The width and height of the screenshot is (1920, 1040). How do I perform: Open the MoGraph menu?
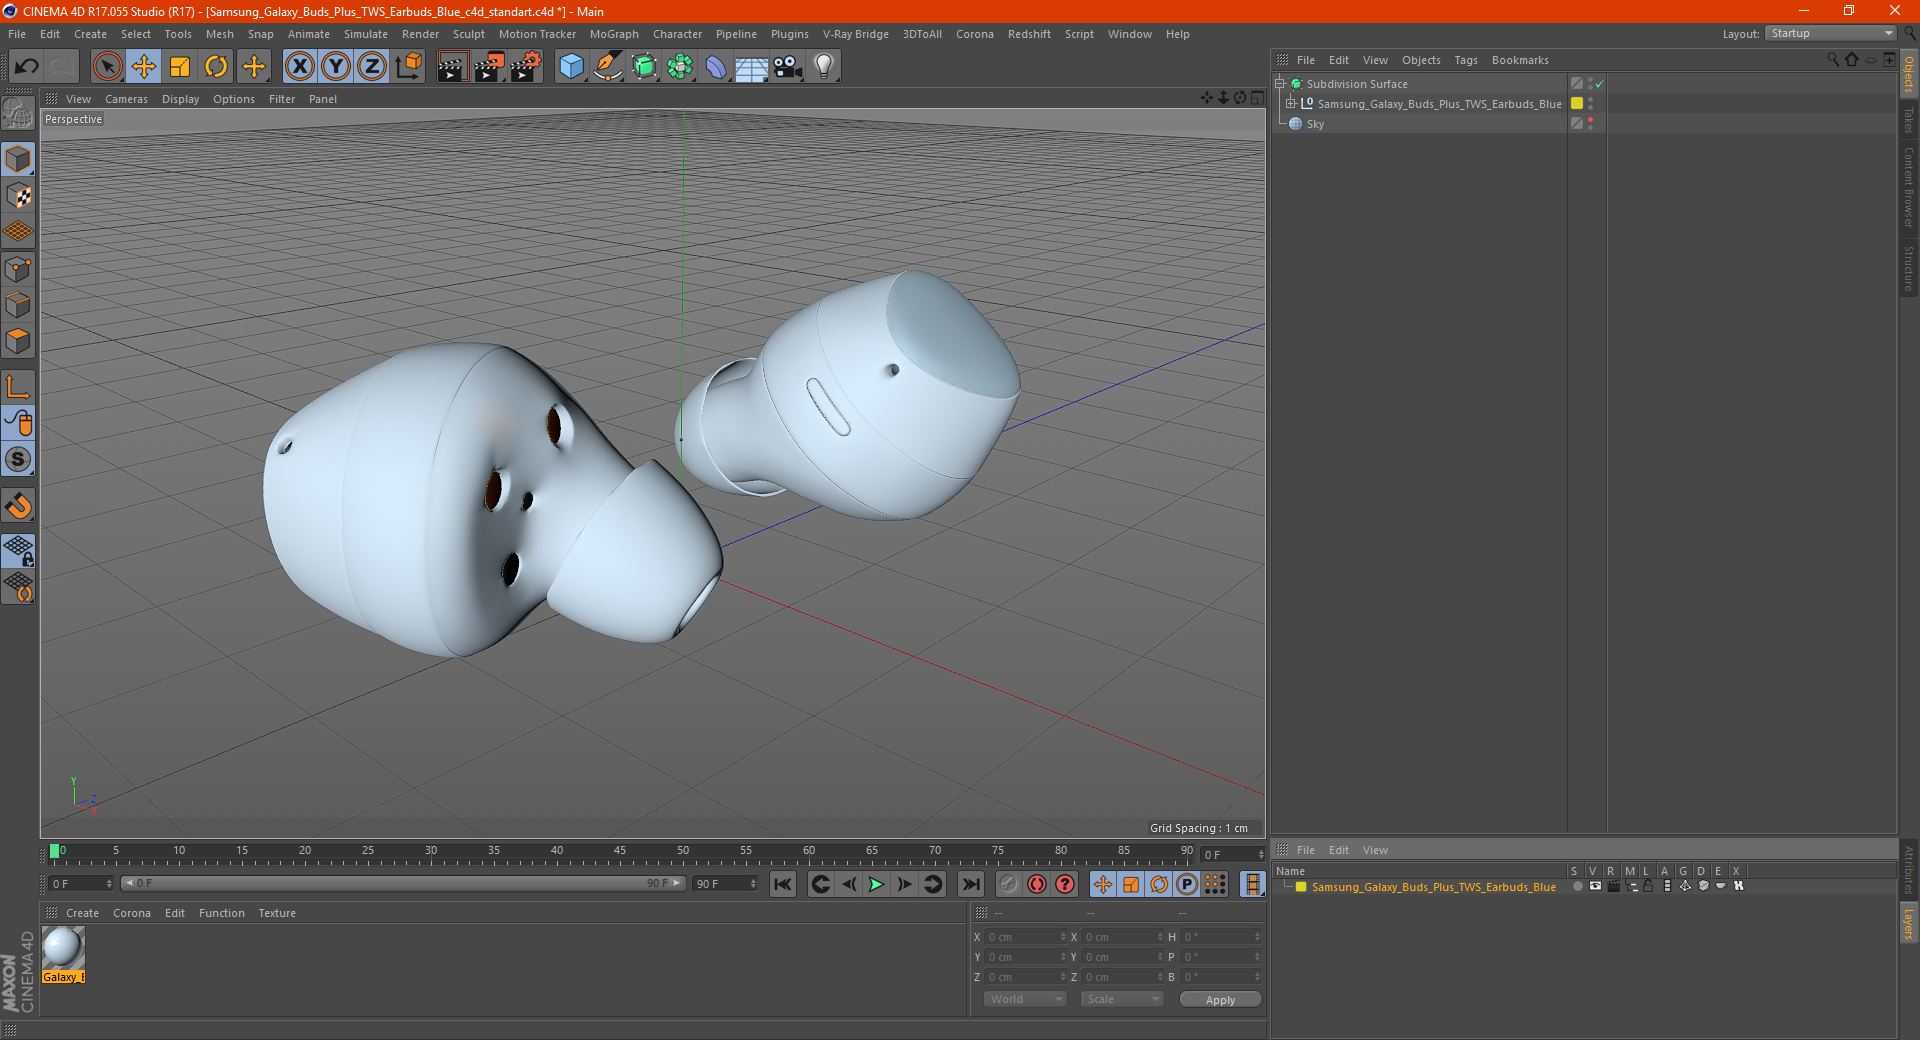coord(614,34)
